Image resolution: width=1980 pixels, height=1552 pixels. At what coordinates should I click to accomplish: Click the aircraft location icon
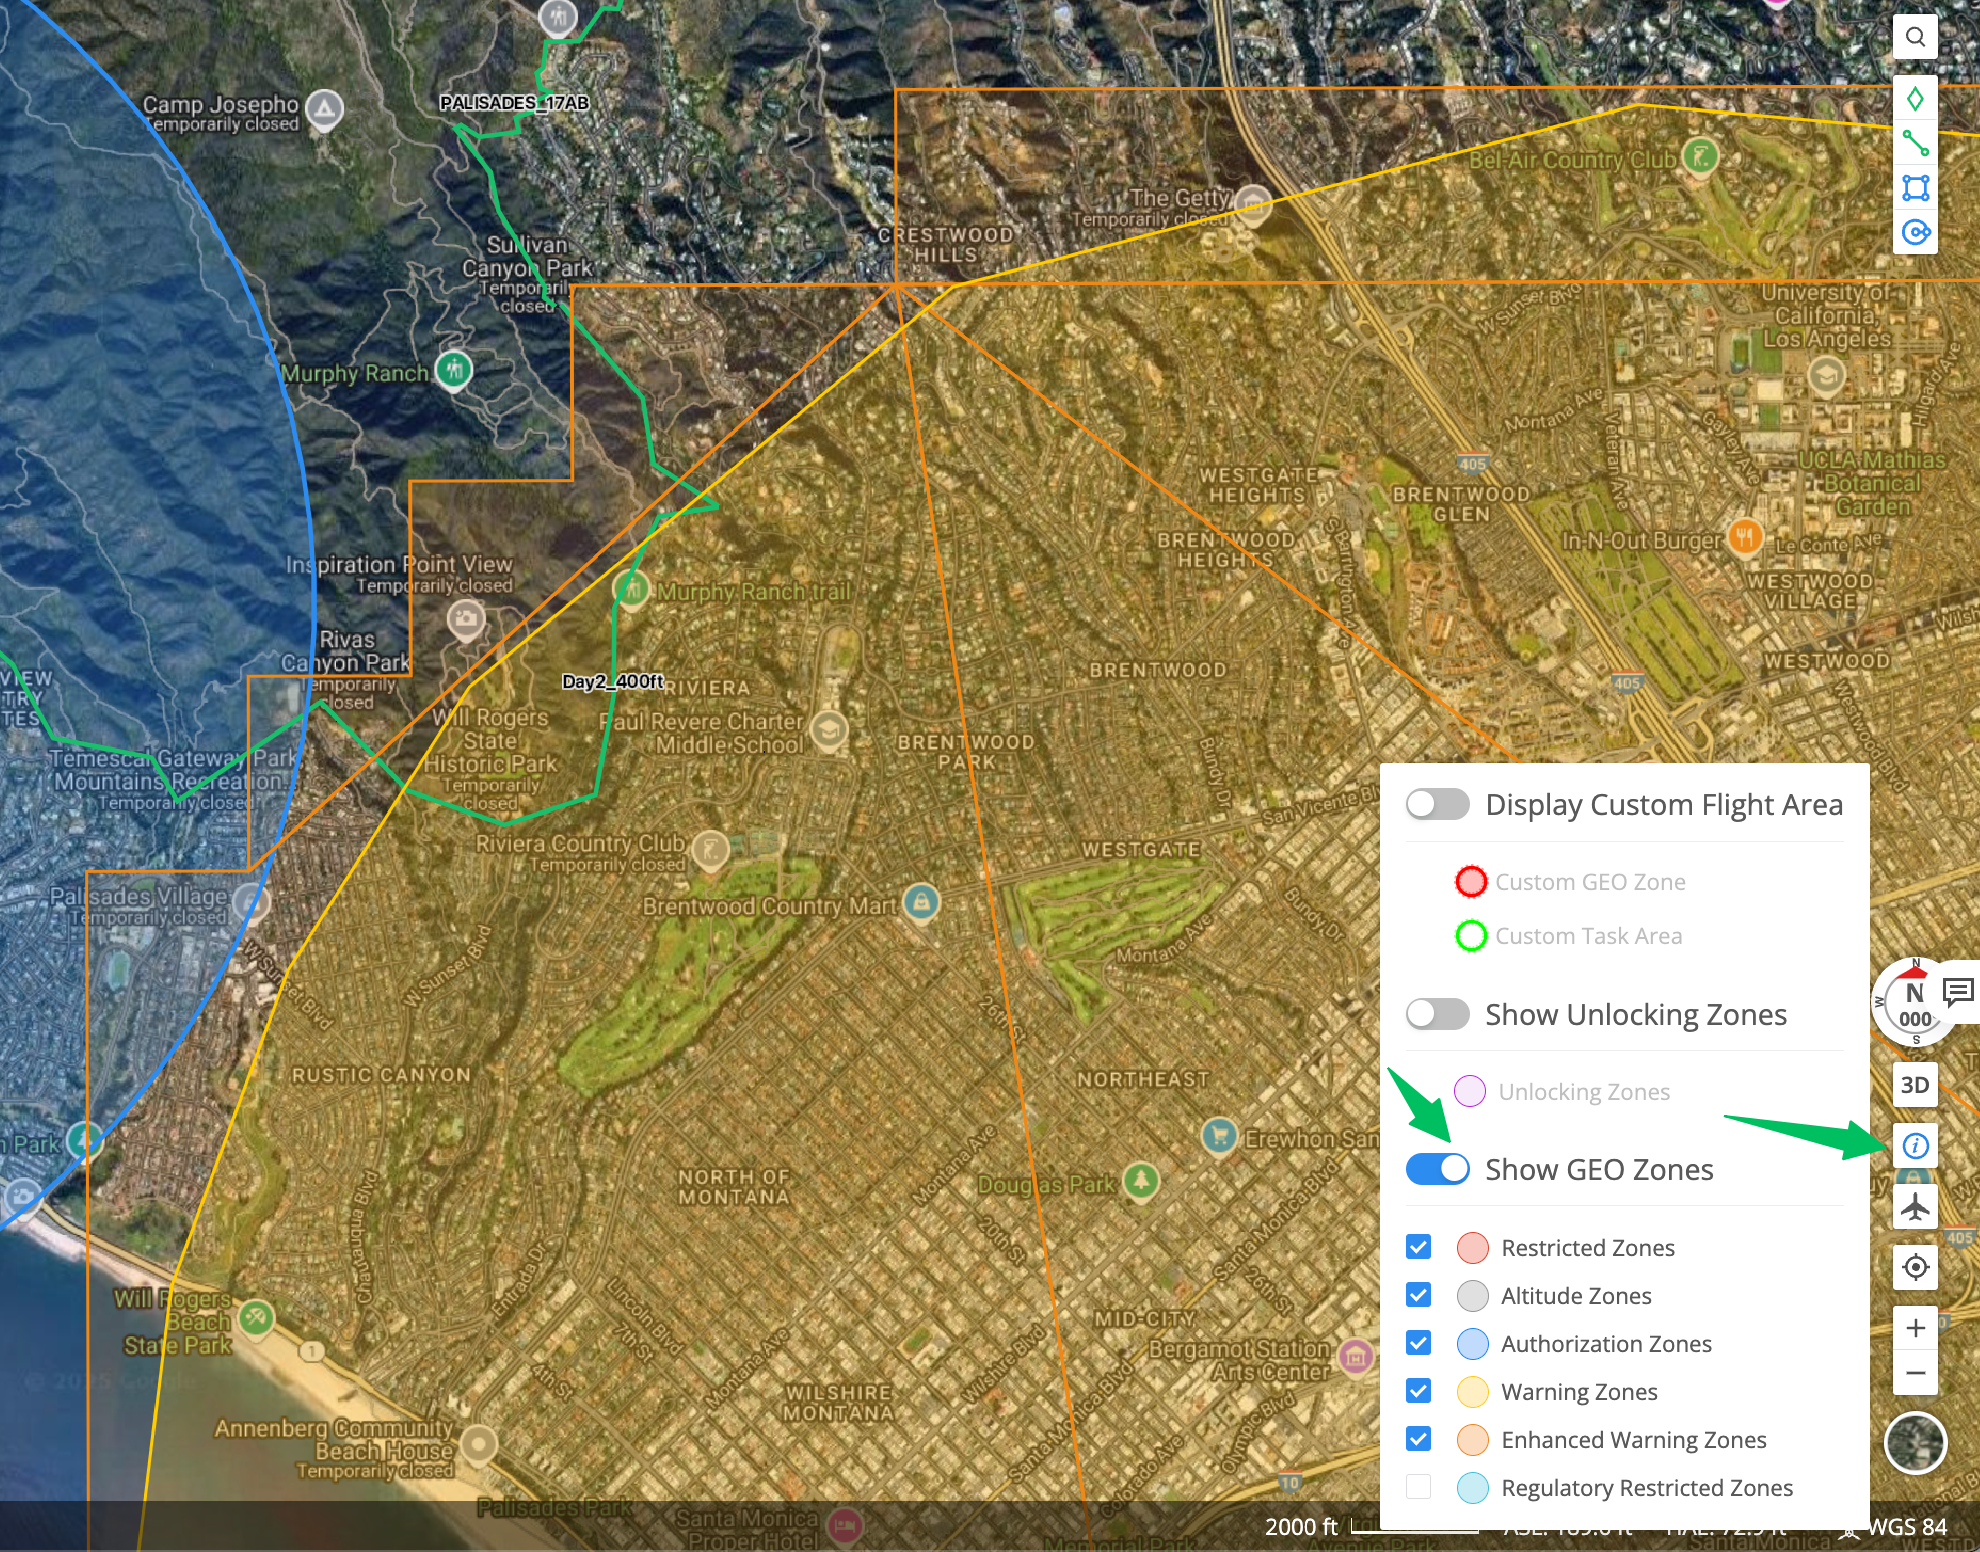point(1915,1207)
